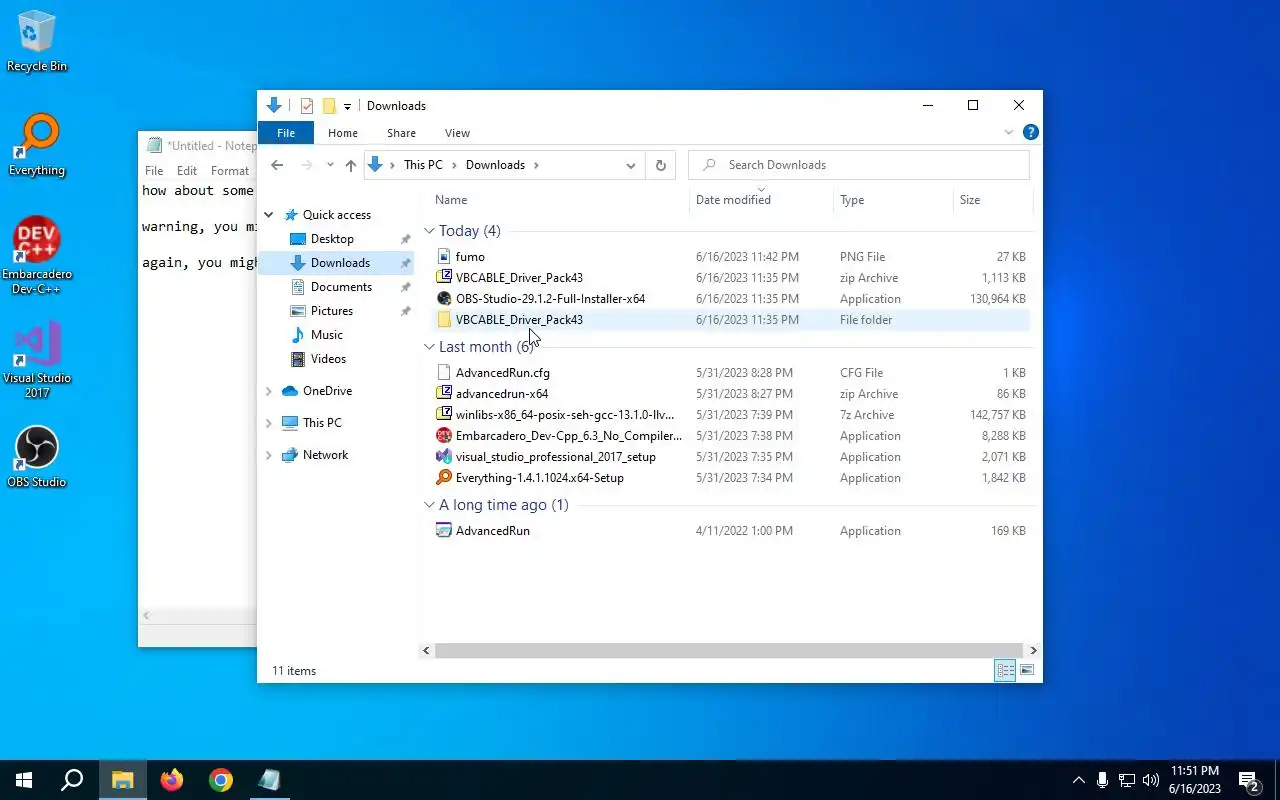Select the winlibs 7z archive icon
The image size is (1280, 800).
click(x=444, y=415)
